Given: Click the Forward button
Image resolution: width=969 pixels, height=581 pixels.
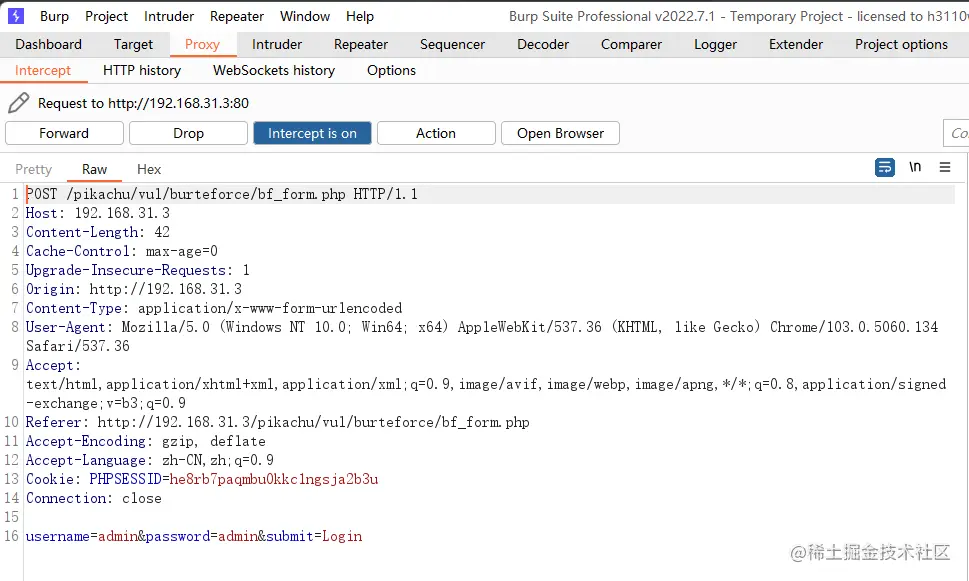Looking at the screenshot, I should point(64,133).
